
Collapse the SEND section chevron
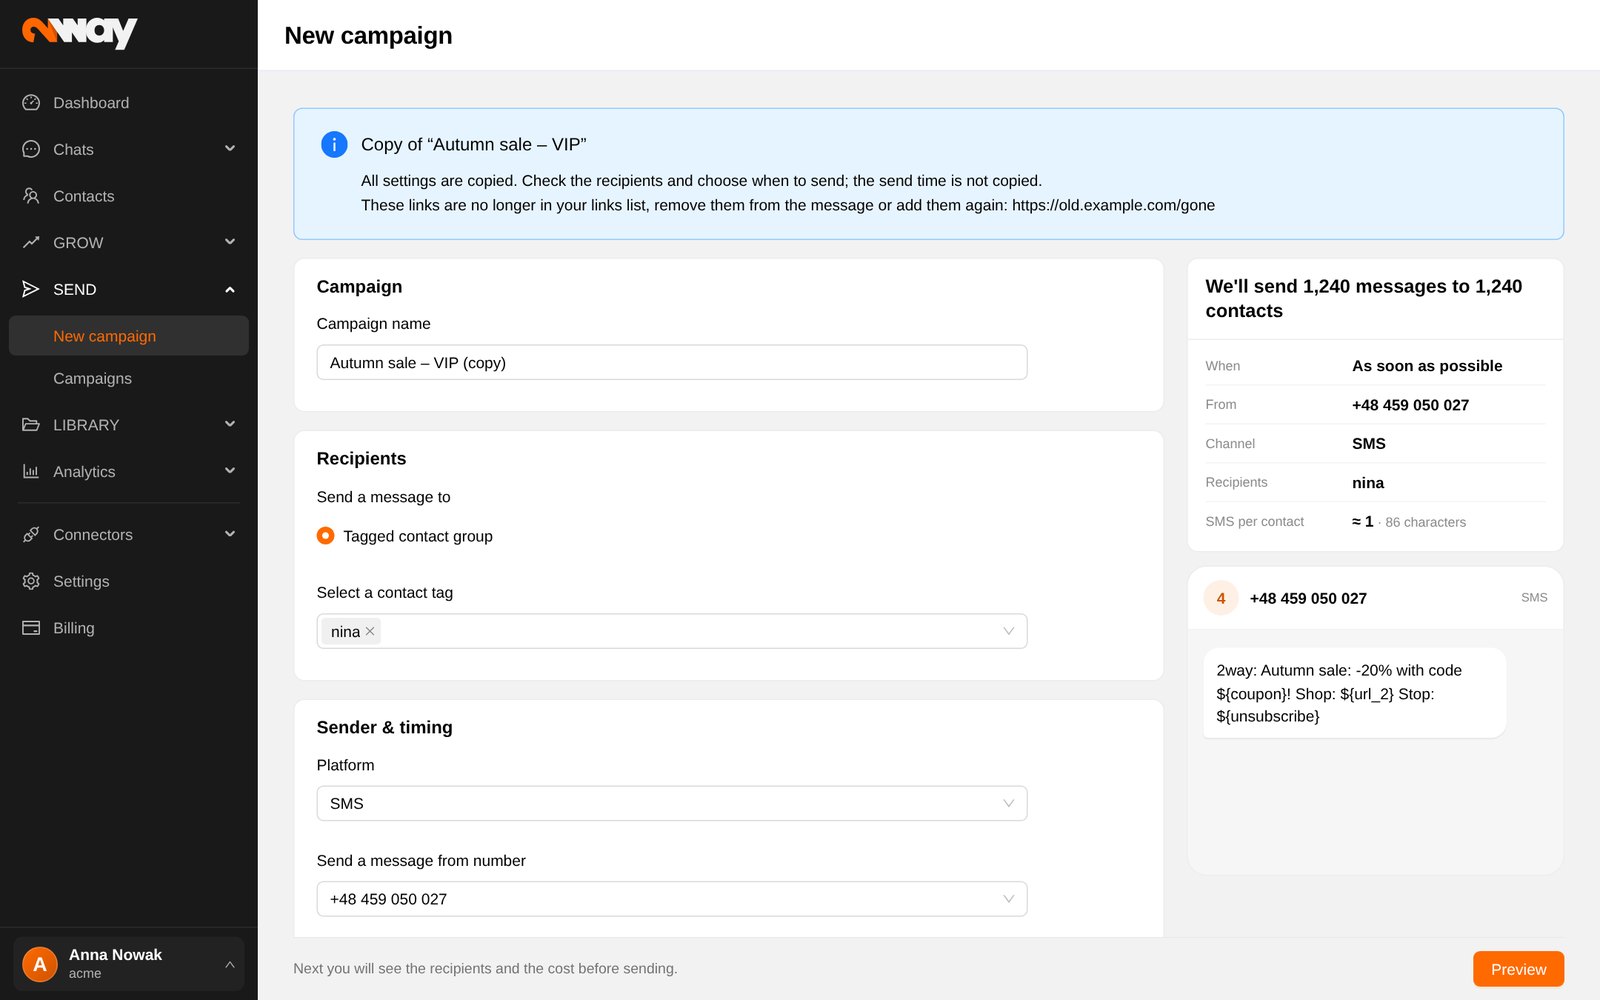(230, 289)
